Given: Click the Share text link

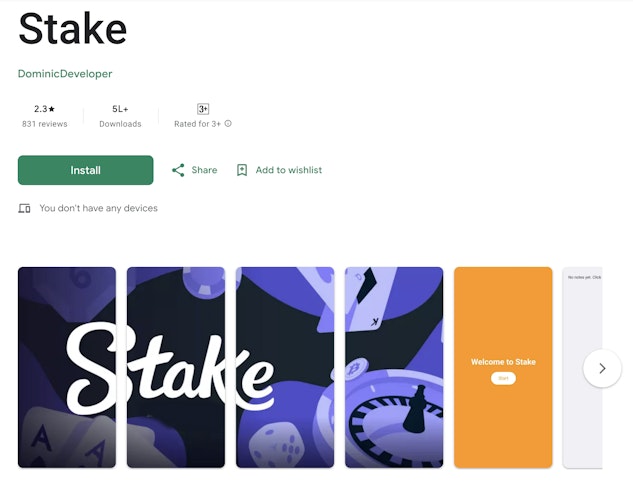Looking at the screenshot, I should (204, 170).
